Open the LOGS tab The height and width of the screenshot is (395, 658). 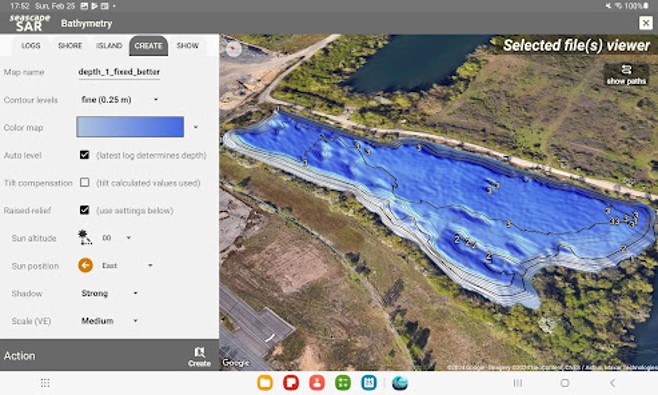(x=31, y=46)
